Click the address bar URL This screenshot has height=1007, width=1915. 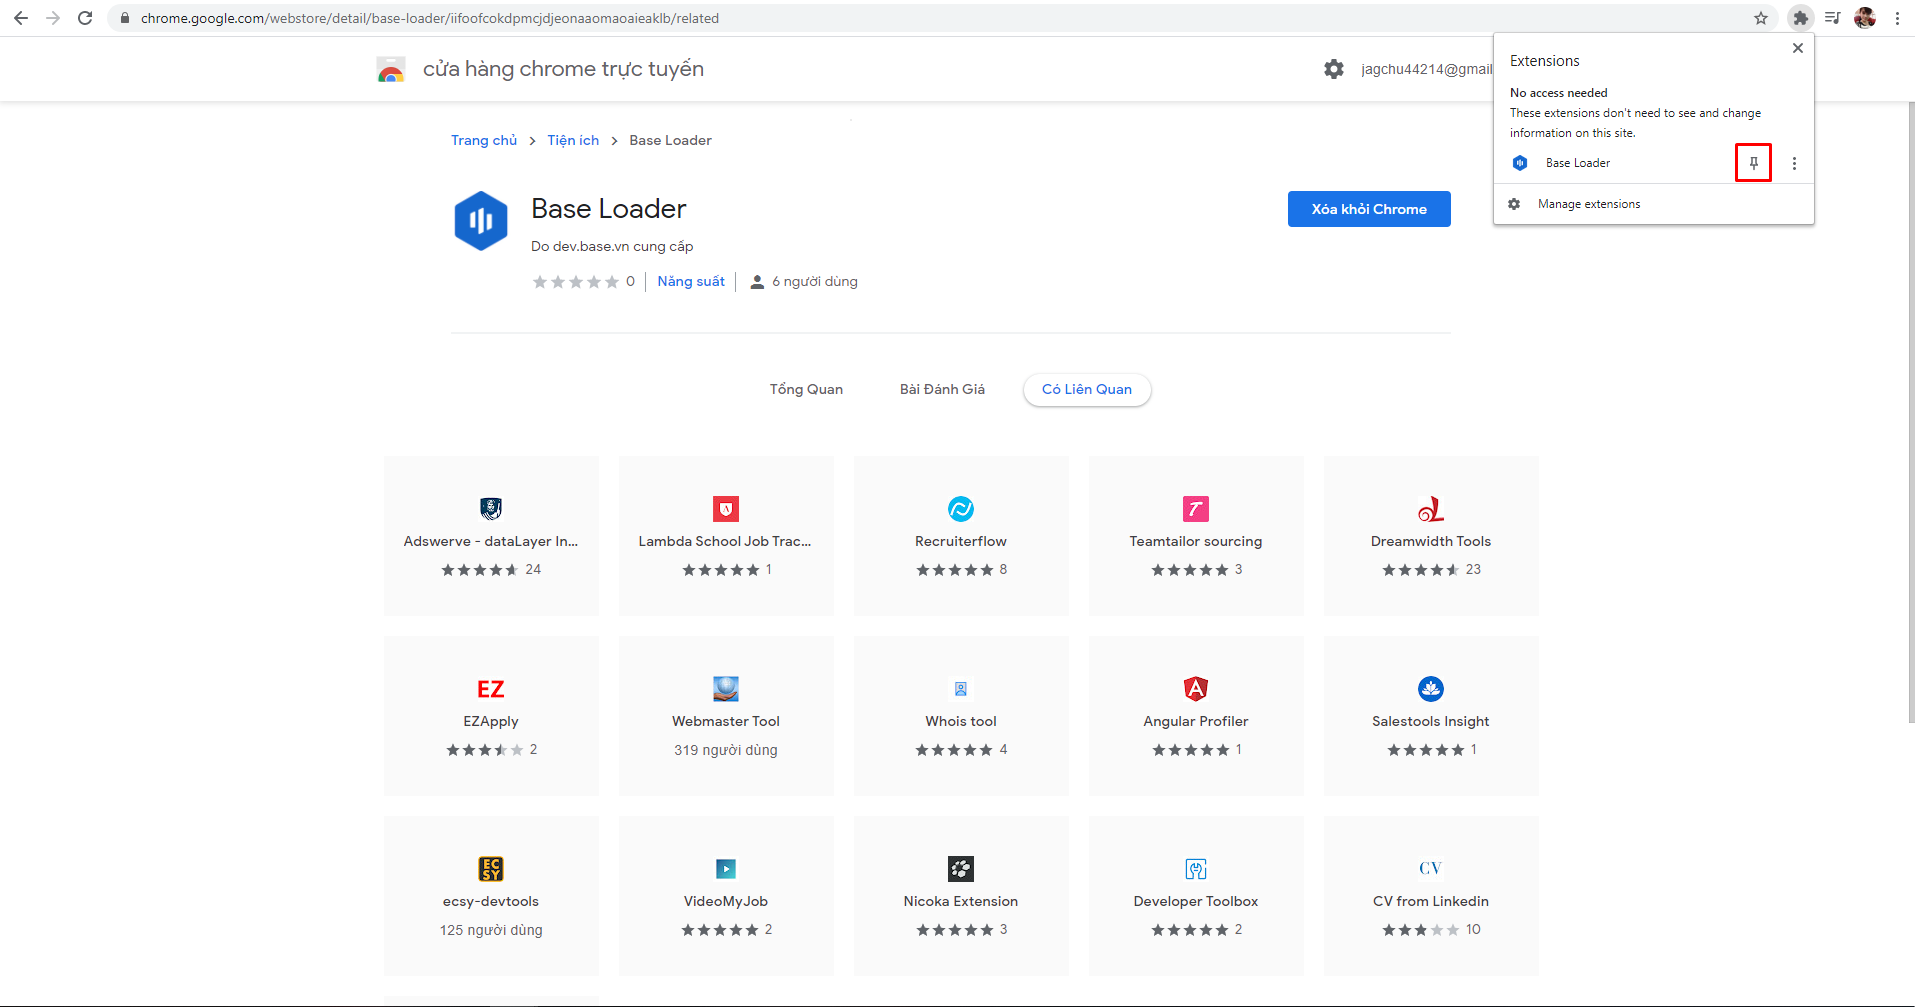[x=430, y=18]
